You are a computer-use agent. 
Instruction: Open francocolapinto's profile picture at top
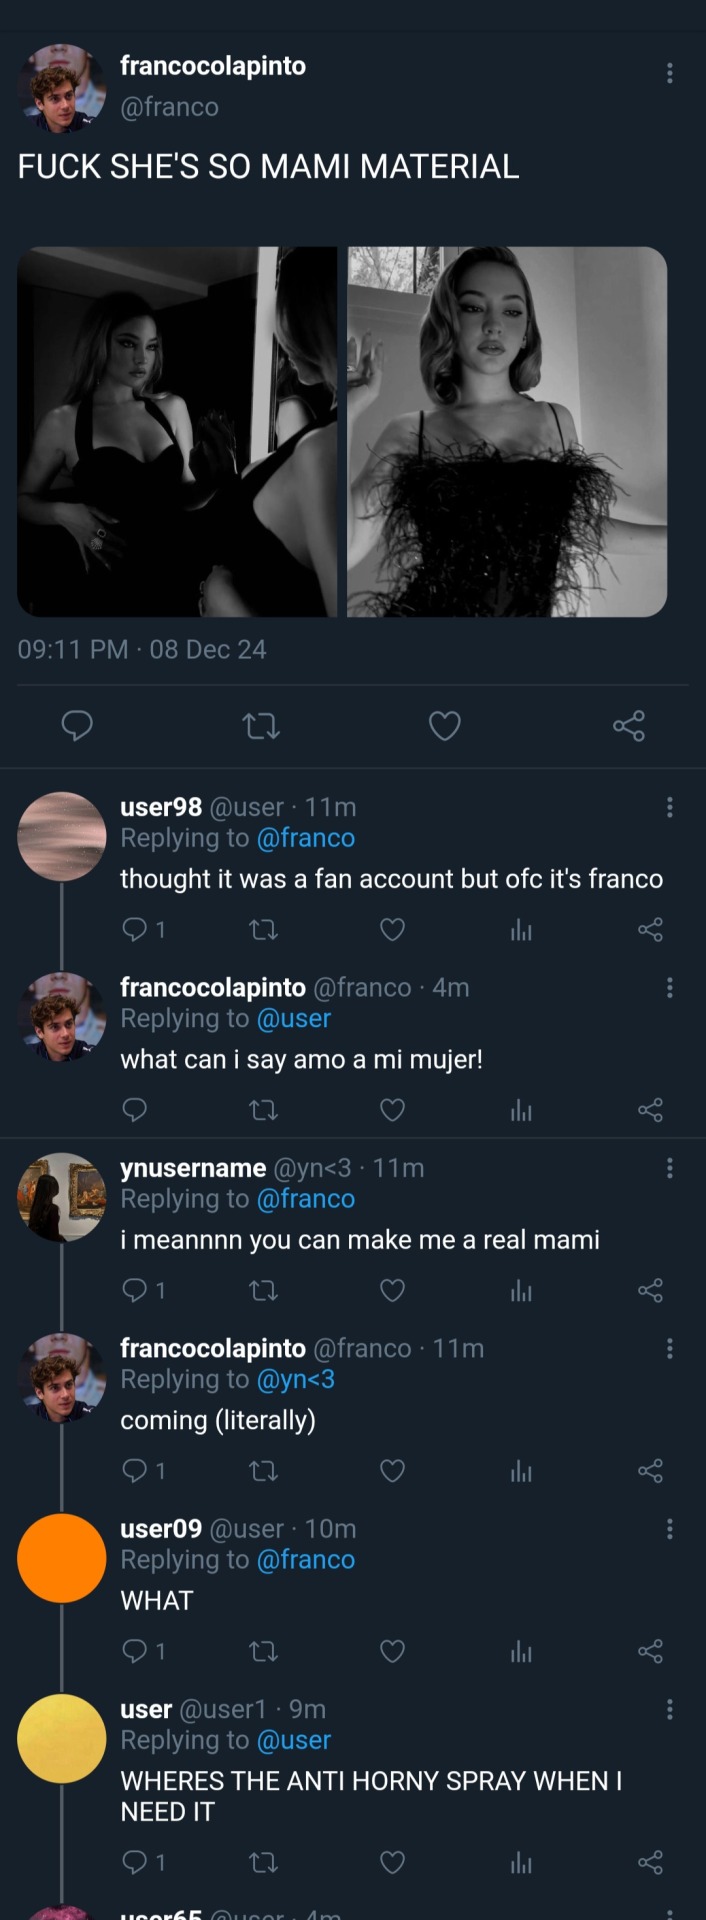(x=62, y=88)
